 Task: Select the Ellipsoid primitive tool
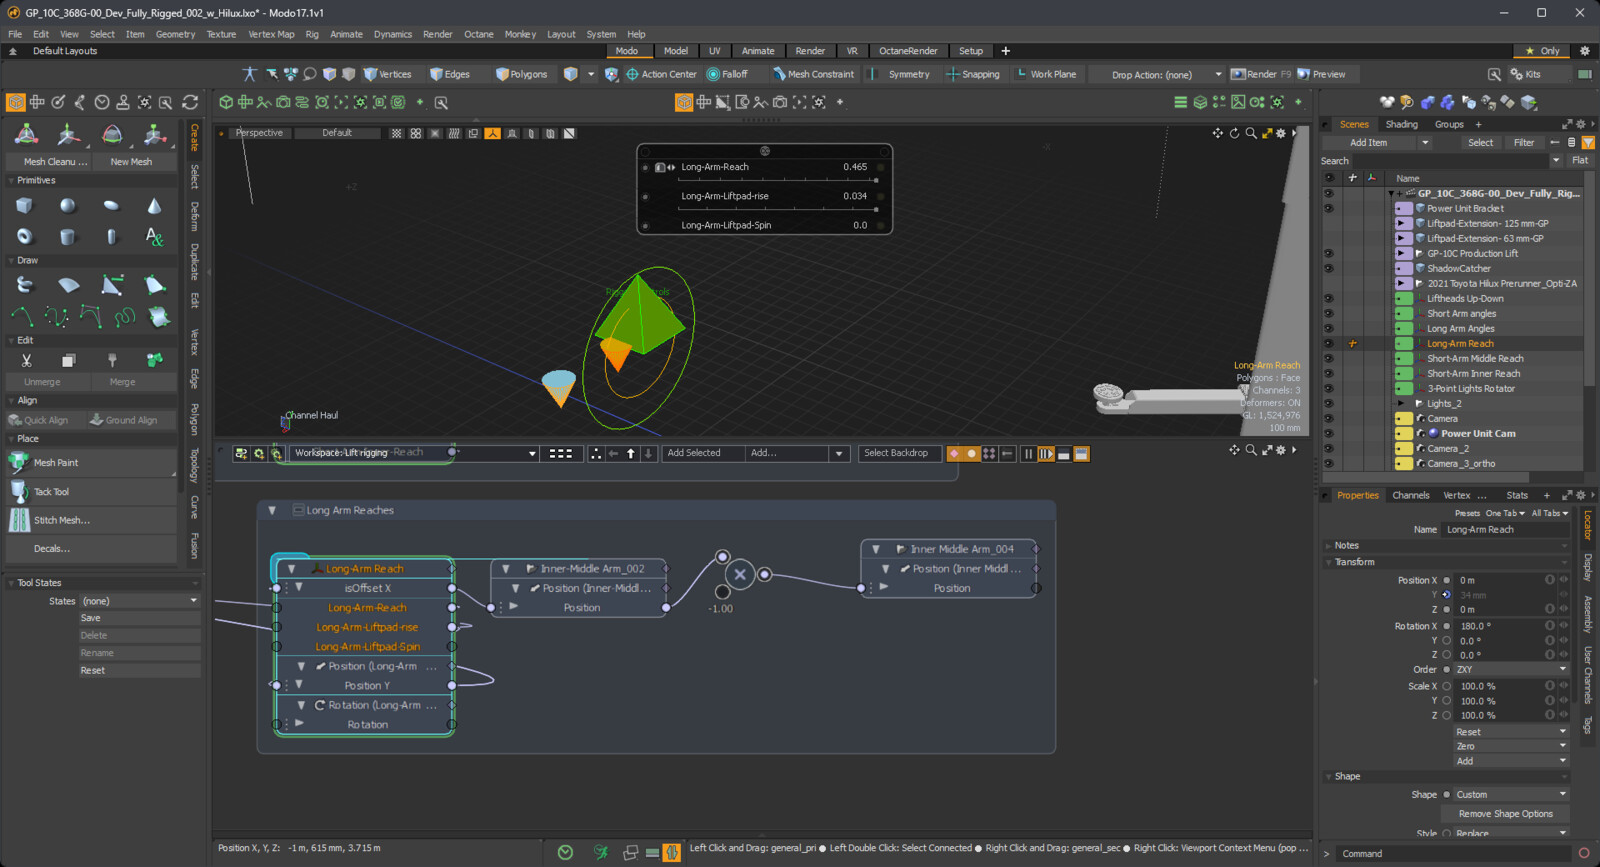pos(111,205)
